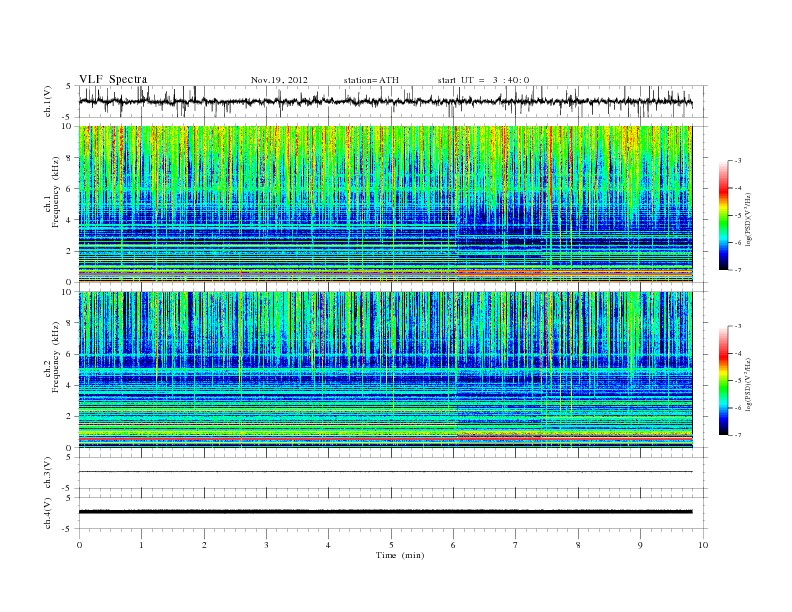Click the 'station=ATH' label
Image resolution: width=792 pixels, height=612 pixels.
click(x=371, y=80)
